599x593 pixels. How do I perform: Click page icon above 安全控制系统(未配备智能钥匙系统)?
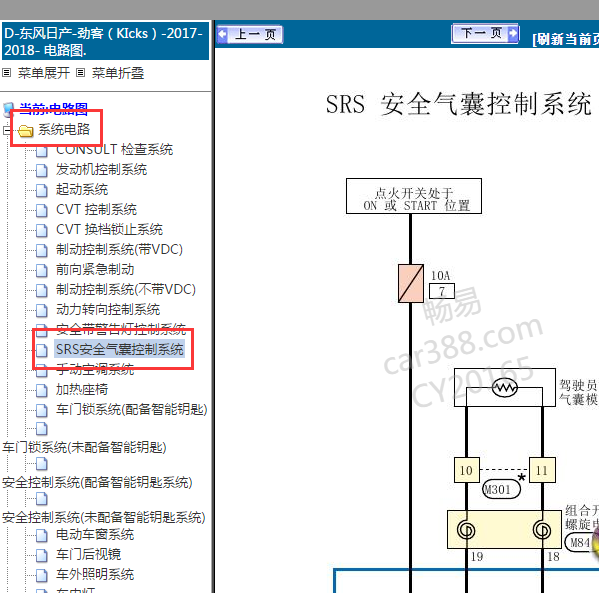42,499
